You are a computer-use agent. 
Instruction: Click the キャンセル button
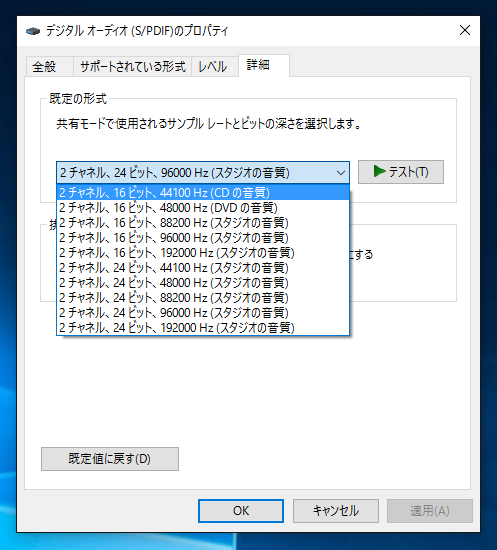click(336, 511)
